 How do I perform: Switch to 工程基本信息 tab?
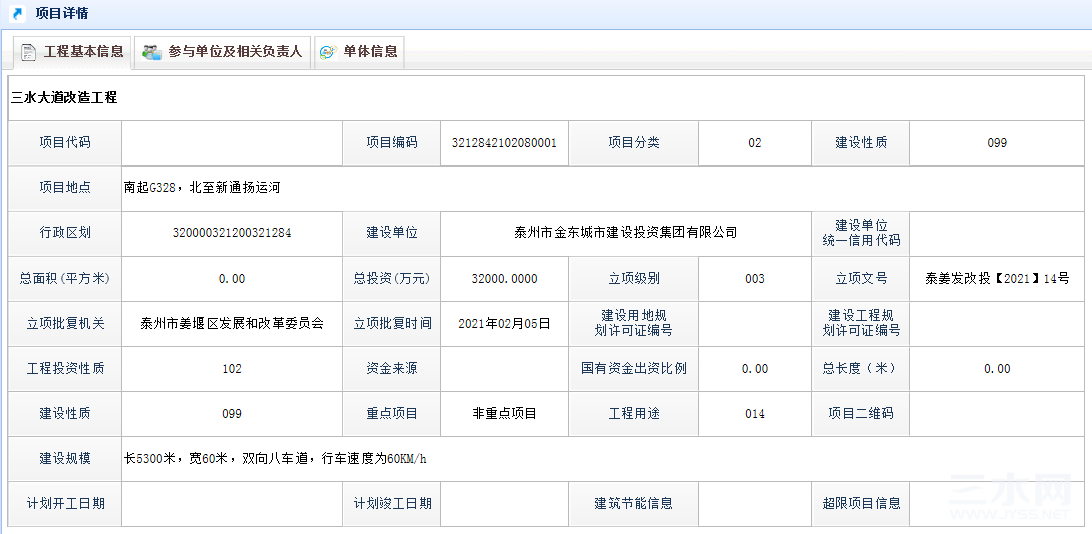72,52
